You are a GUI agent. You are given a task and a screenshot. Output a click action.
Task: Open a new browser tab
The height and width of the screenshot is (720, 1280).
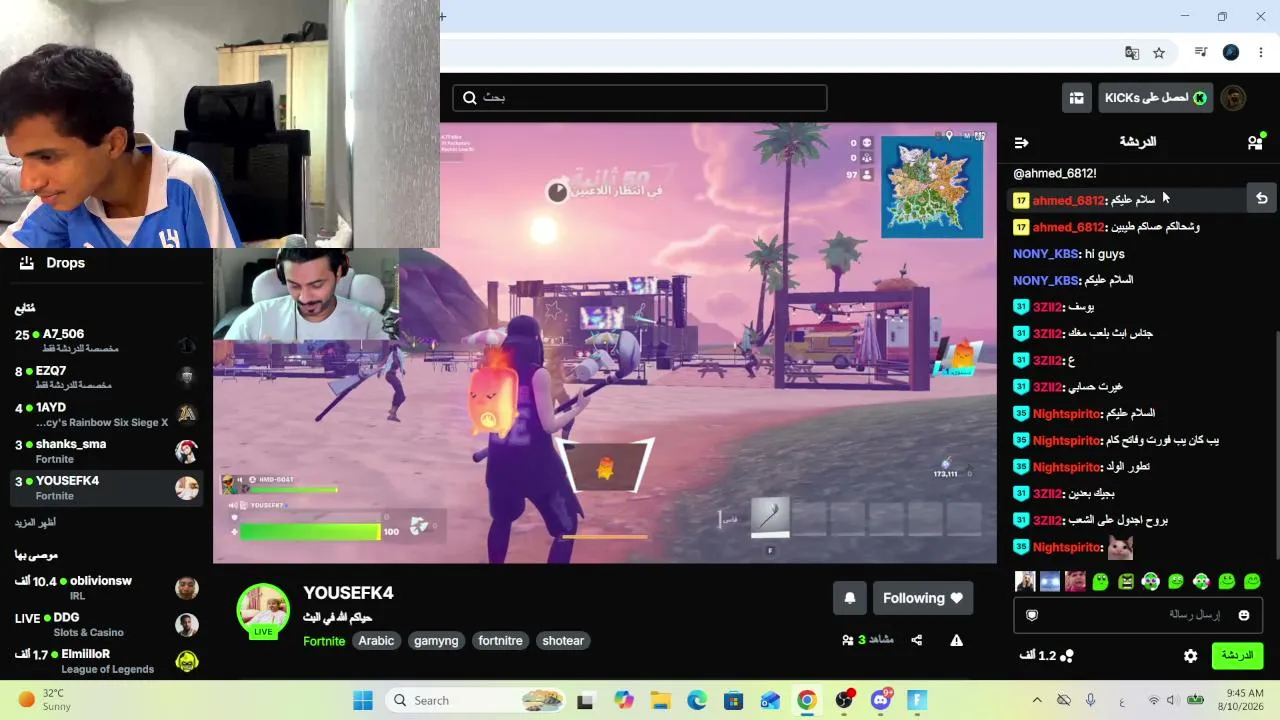(x=442, y=16)
